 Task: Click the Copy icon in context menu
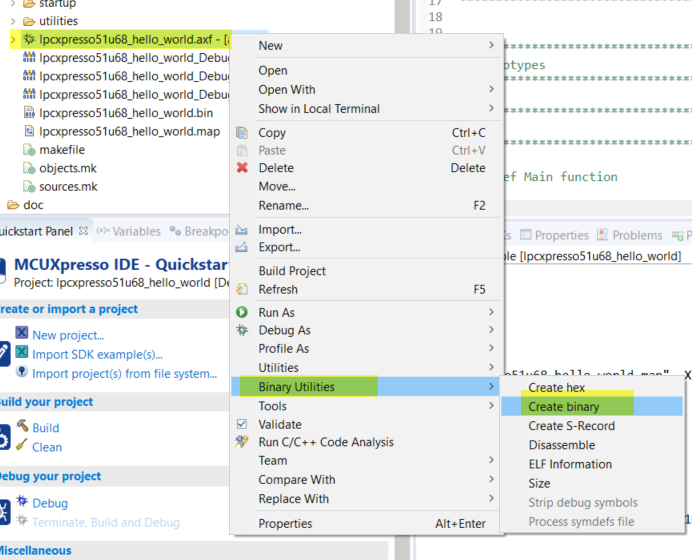241,132
